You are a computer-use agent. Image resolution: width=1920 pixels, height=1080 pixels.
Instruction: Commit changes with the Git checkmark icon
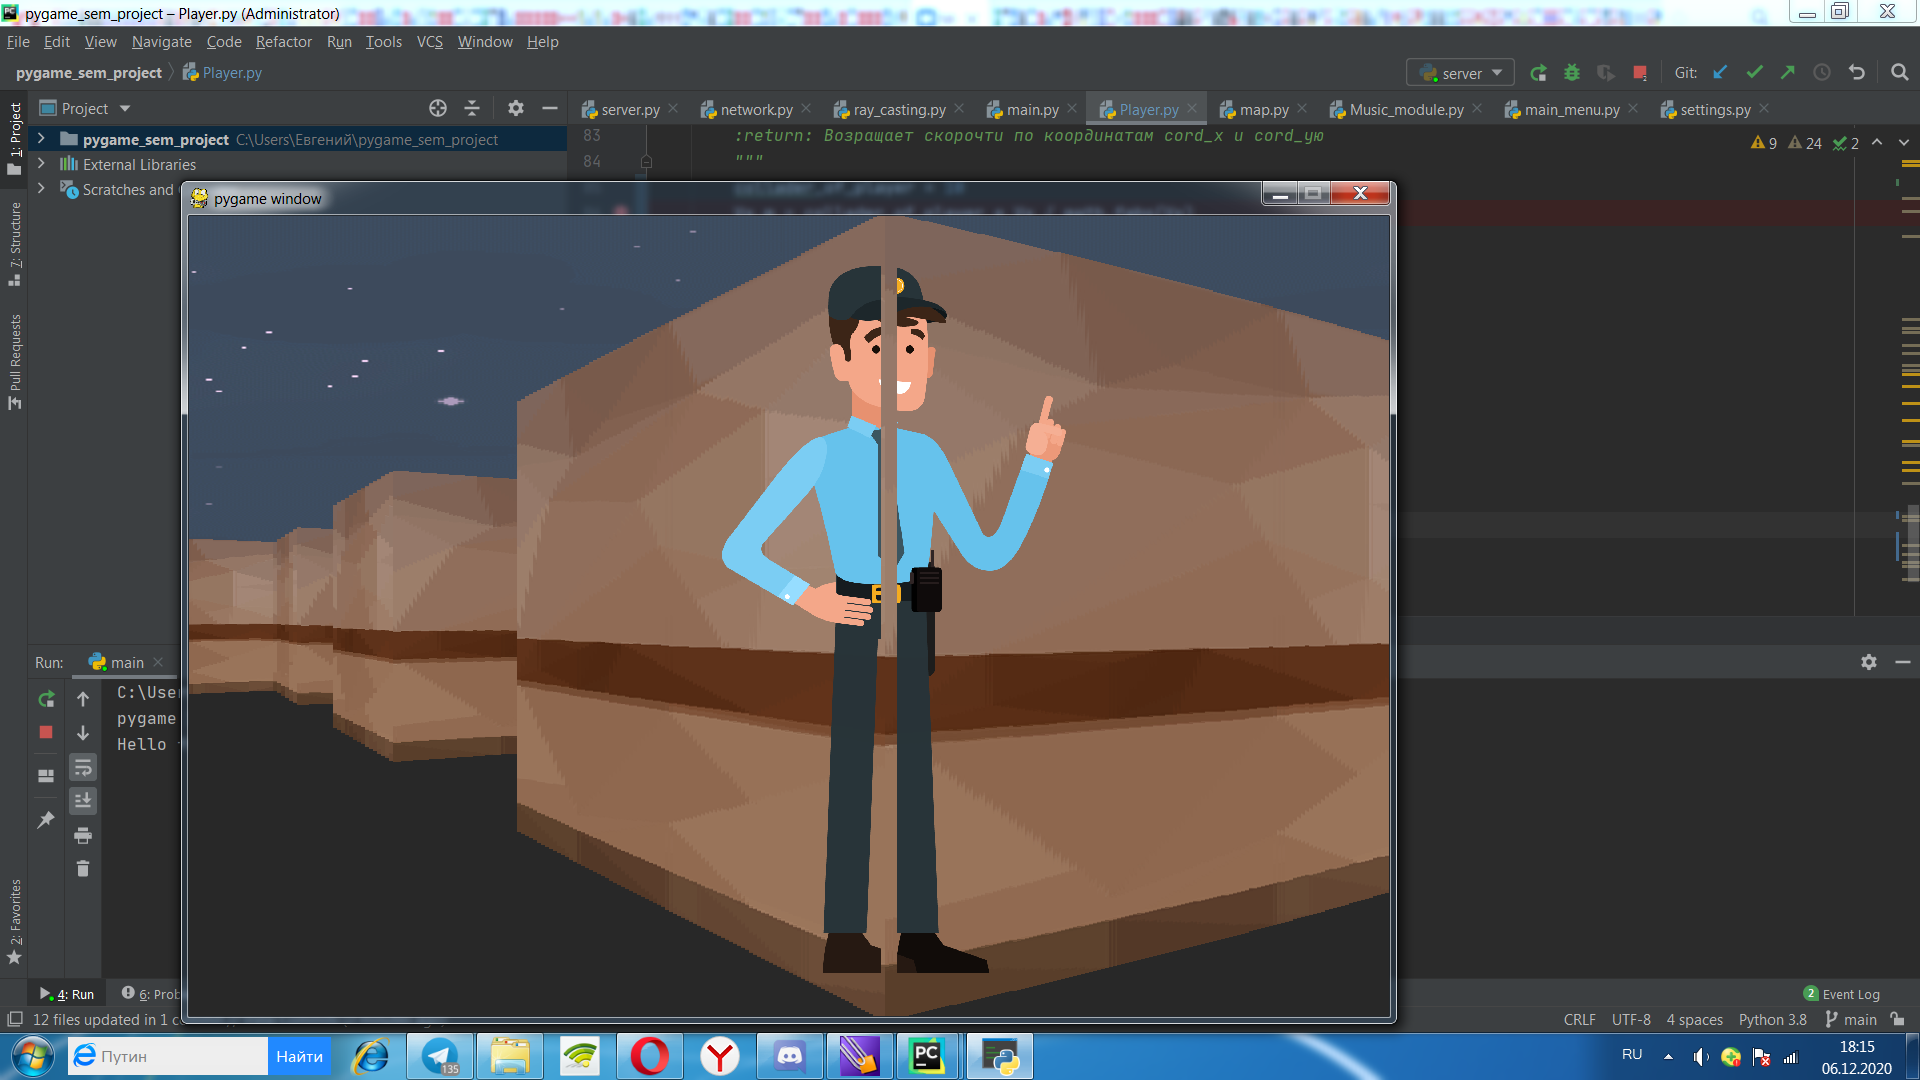pos(1755,72)
